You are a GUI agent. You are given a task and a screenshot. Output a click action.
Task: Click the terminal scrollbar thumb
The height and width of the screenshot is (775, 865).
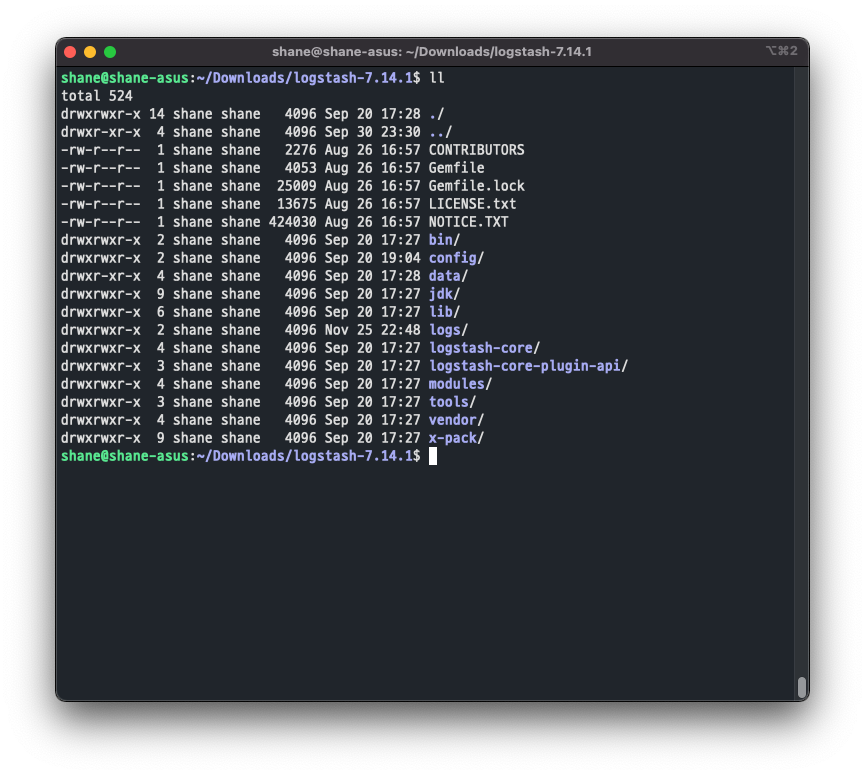802,687
